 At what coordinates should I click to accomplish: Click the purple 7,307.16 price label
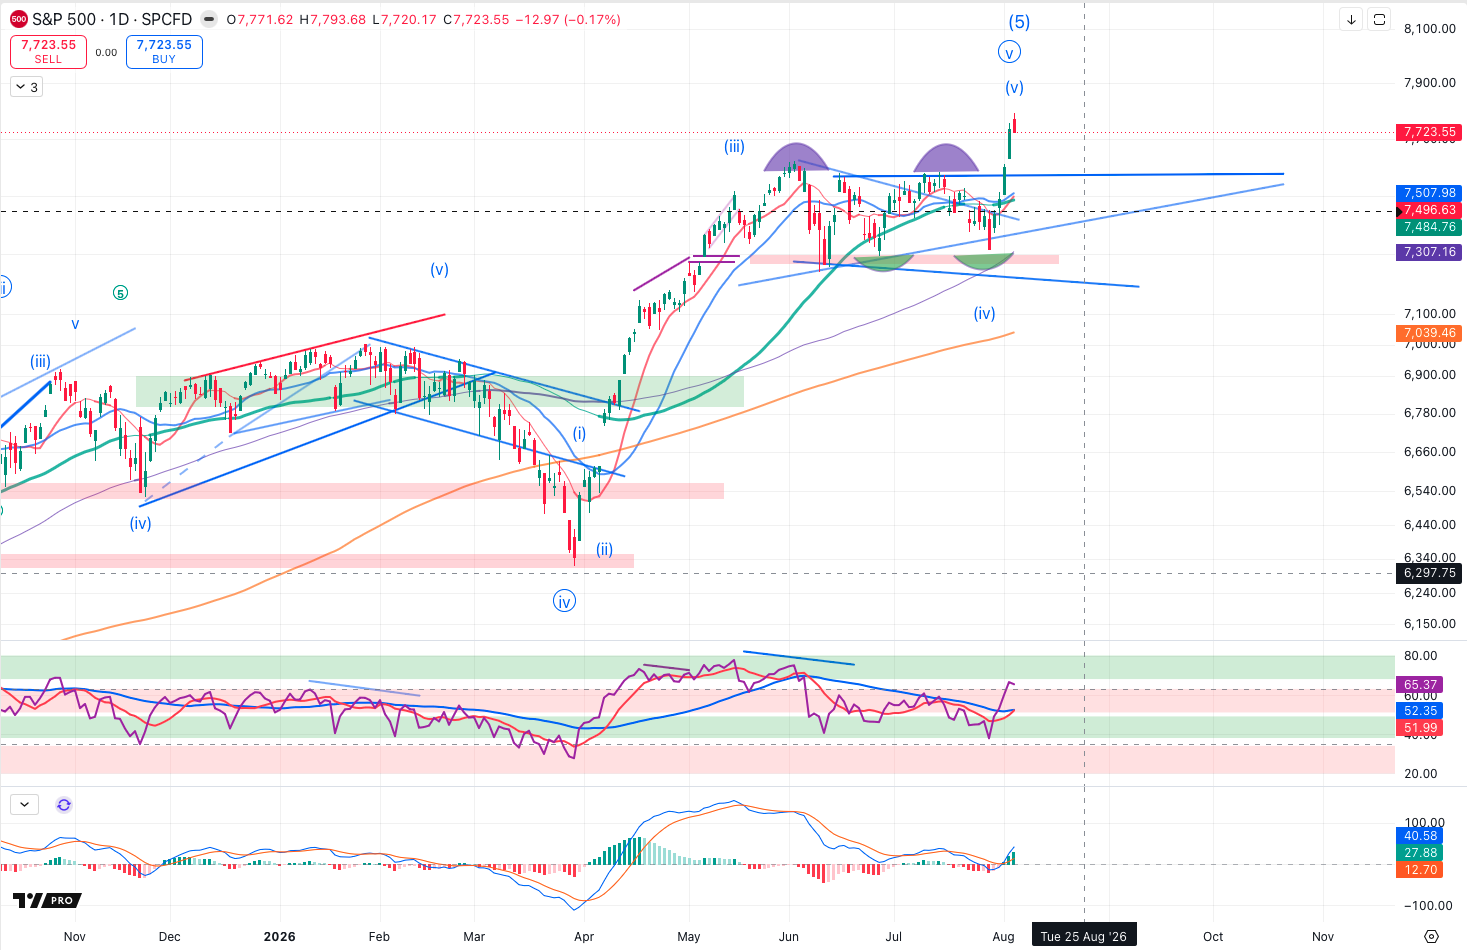click(x=1429, y=252)
